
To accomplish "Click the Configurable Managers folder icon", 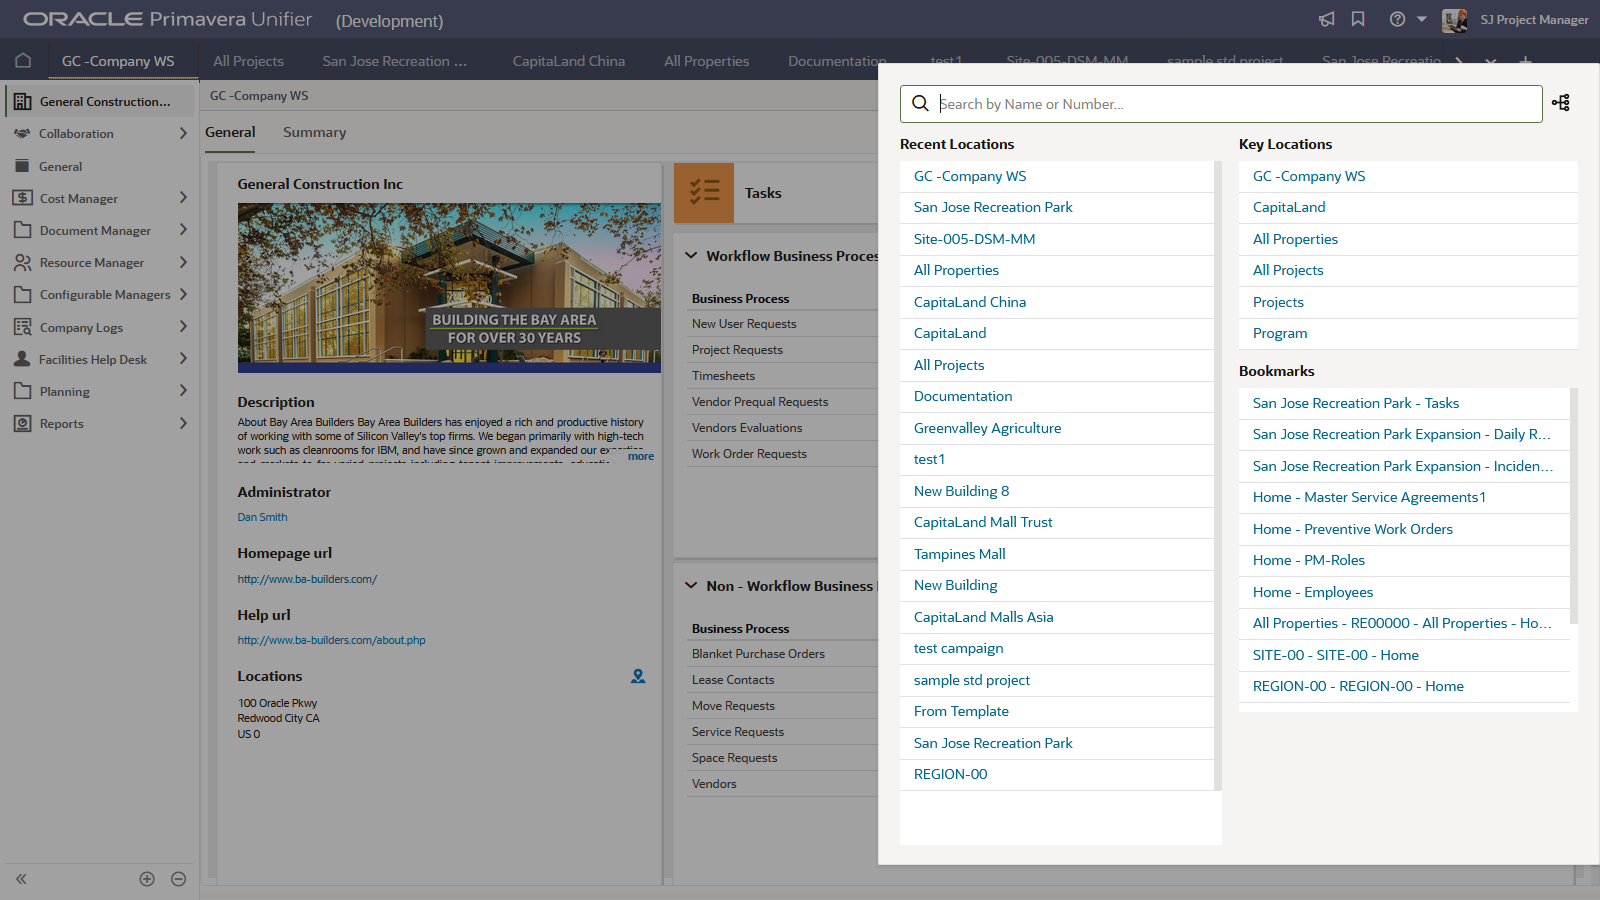I will (22, 294).
